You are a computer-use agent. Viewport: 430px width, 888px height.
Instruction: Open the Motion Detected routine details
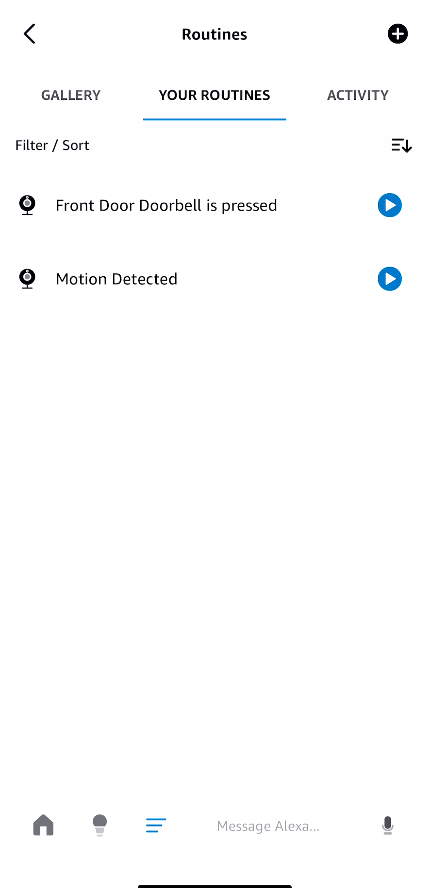click(116, 279)
